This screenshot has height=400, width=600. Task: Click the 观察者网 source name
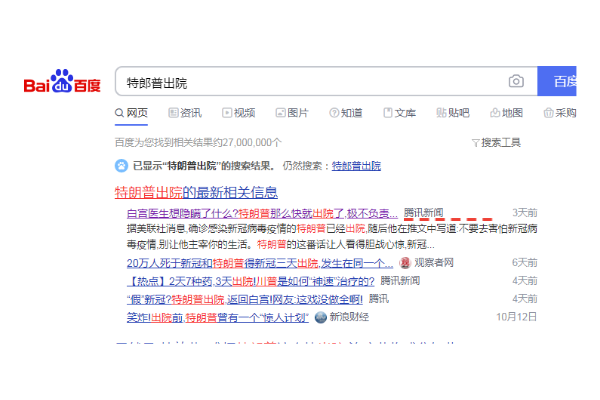click(434, 263)
